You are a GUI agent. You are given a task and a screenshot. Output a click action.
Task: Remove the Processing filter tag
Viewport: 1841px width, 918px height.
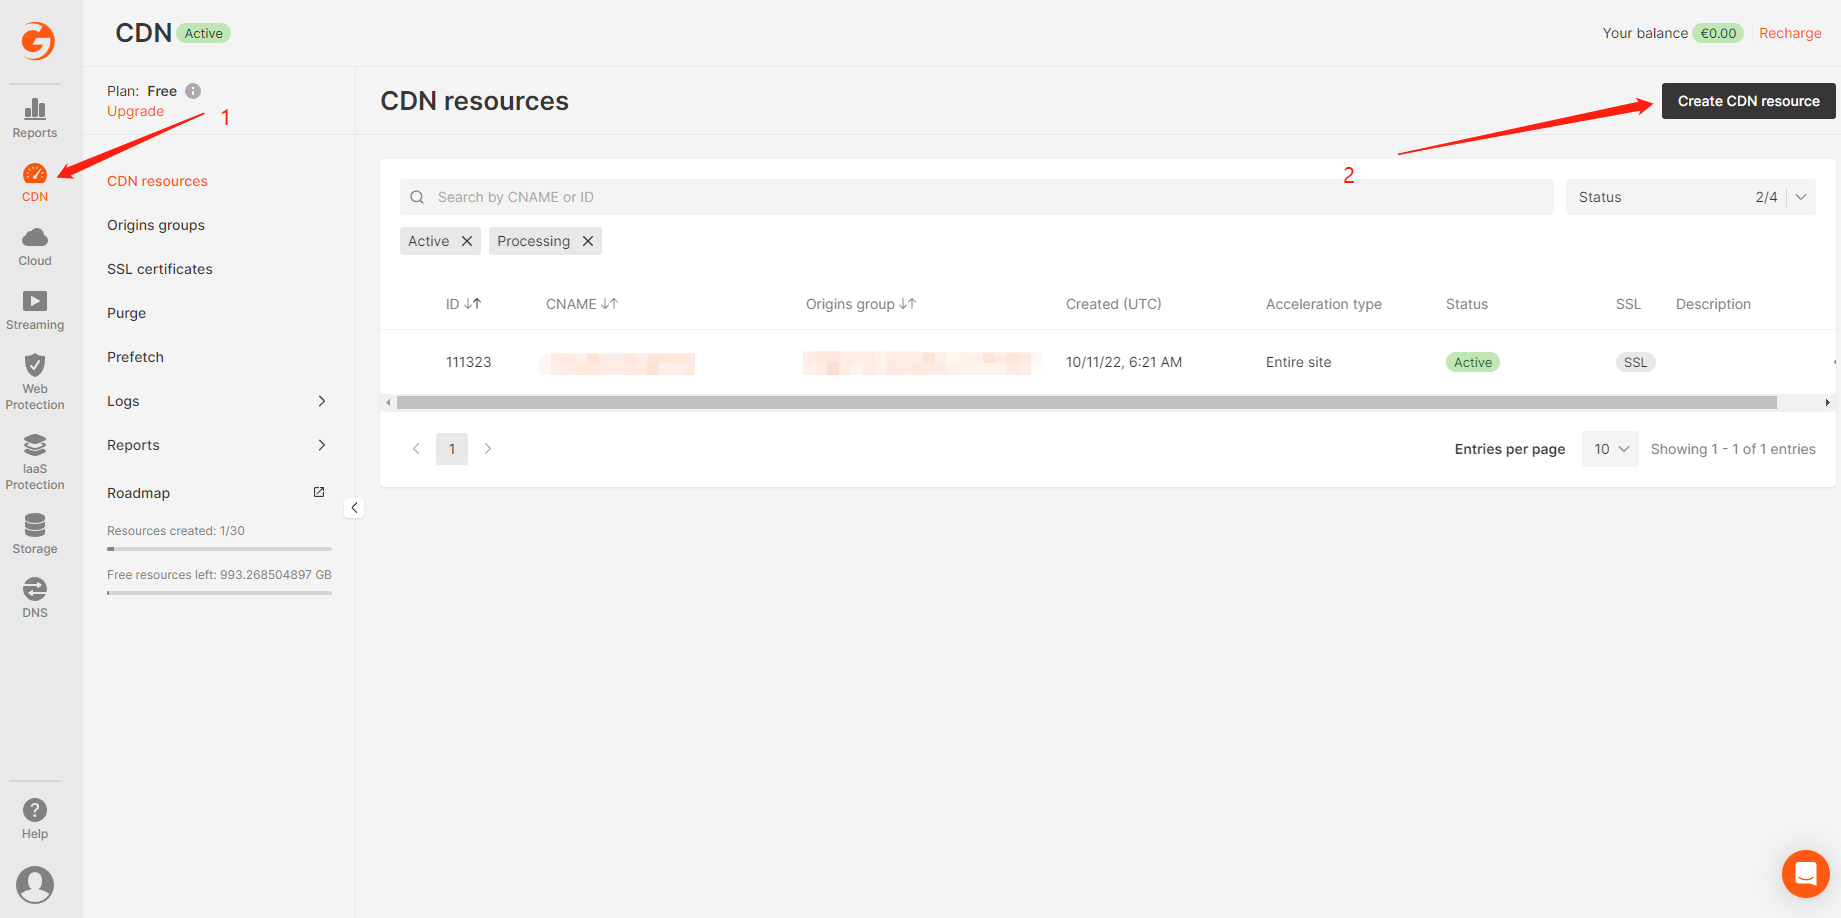coord(588,241)
